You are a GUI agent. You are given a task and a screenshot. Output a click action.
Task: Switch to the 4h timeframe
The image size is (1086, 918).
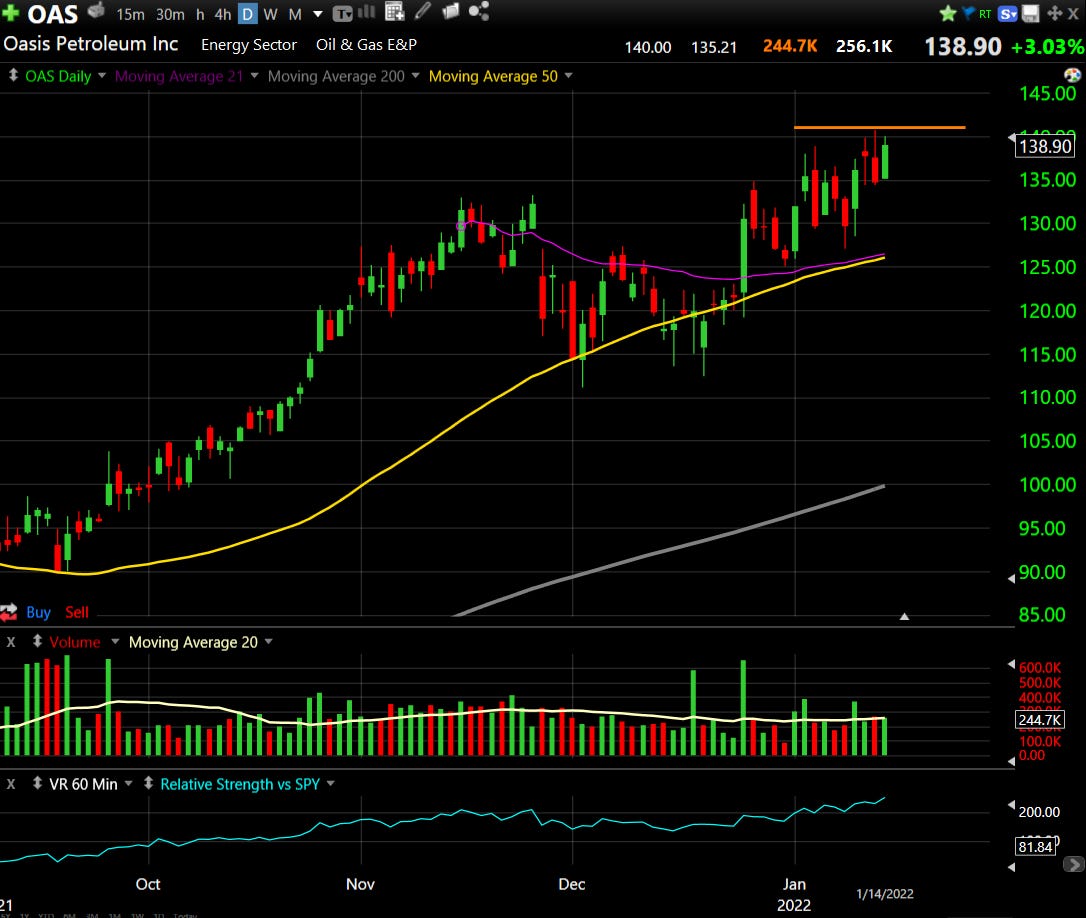coord(223,15)
